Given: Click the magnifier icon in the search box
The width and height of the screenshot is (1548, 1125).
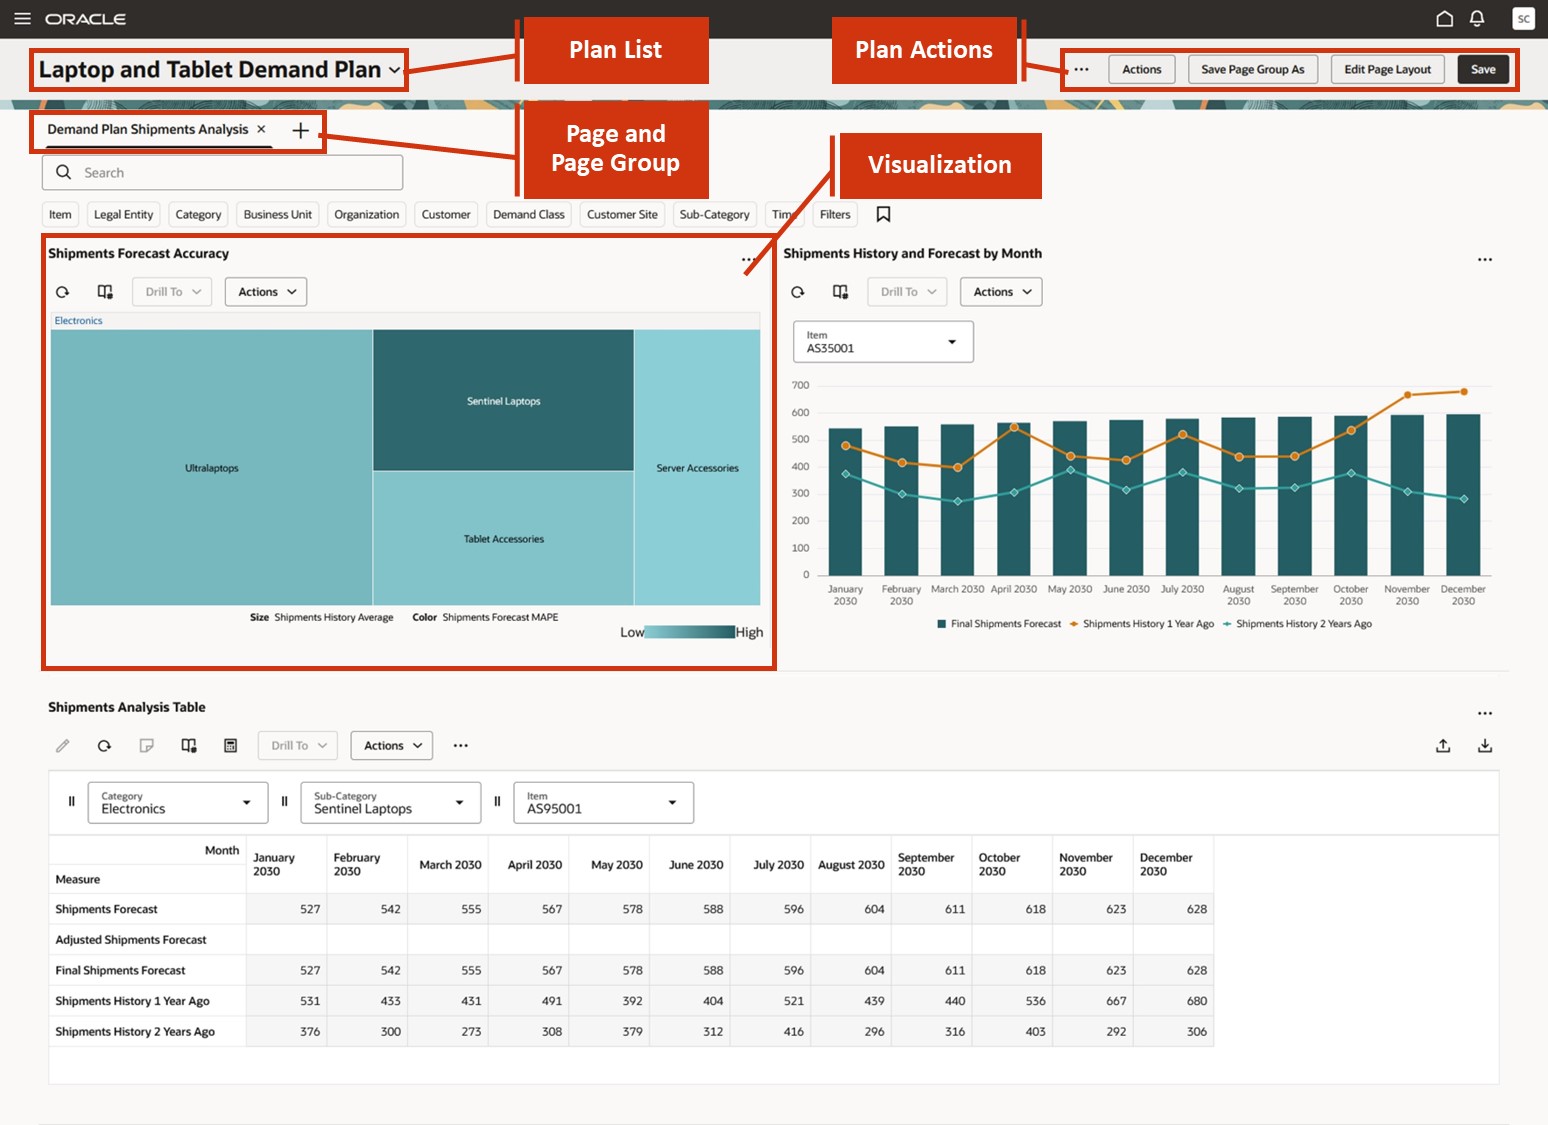Looking at the screenshot, I should pos(63,172).
